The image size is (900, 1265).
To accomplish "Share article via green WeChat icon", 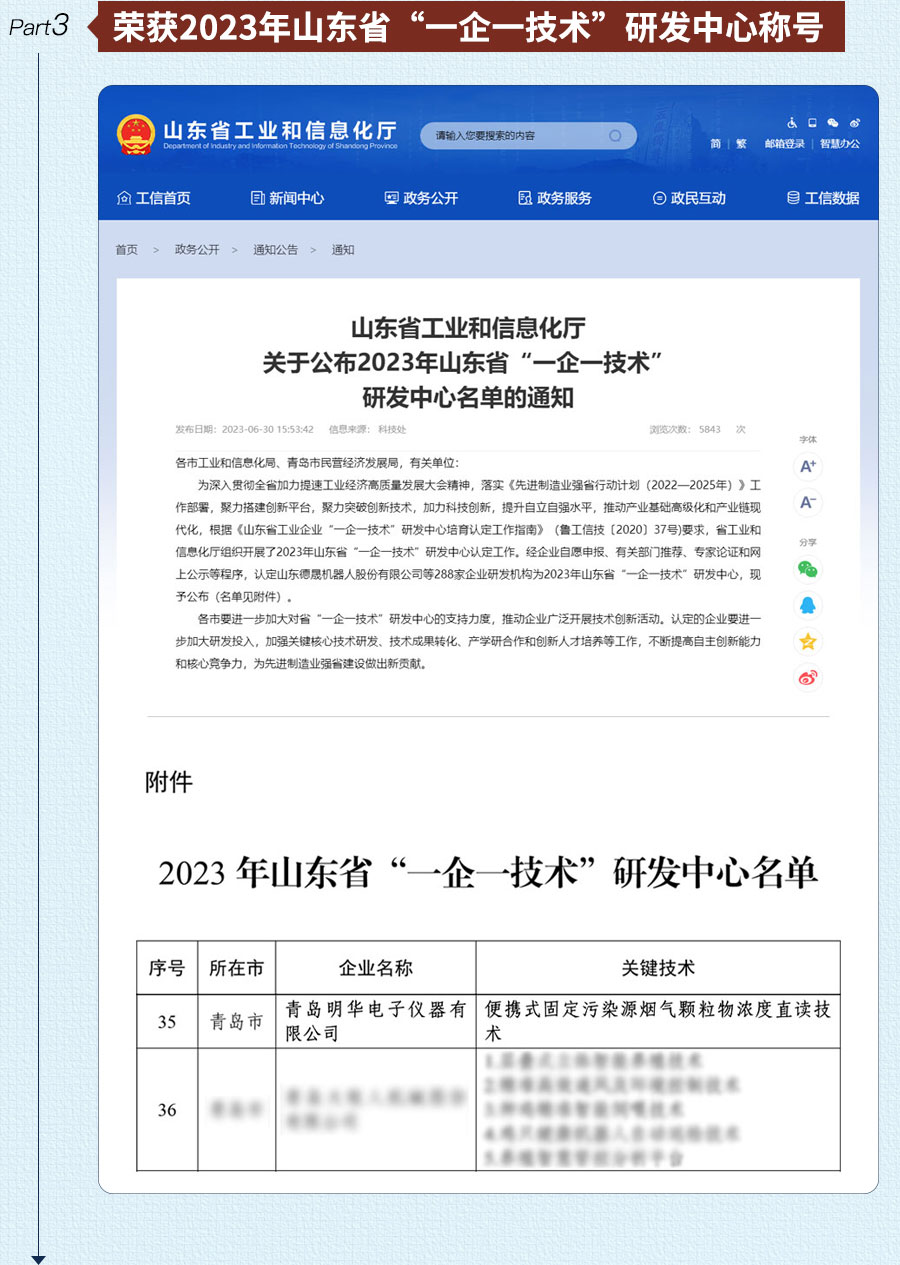I will [x=807, y=569].
